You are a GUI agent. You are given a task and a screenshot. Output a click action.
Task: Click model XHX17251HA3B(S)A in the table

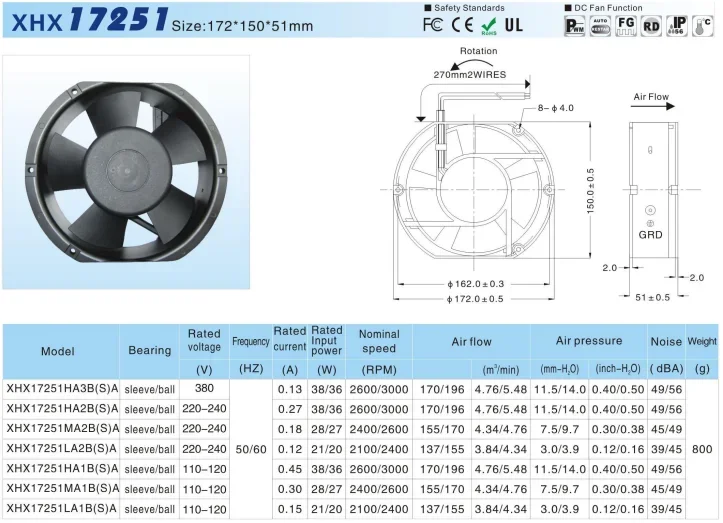point(62,389)
